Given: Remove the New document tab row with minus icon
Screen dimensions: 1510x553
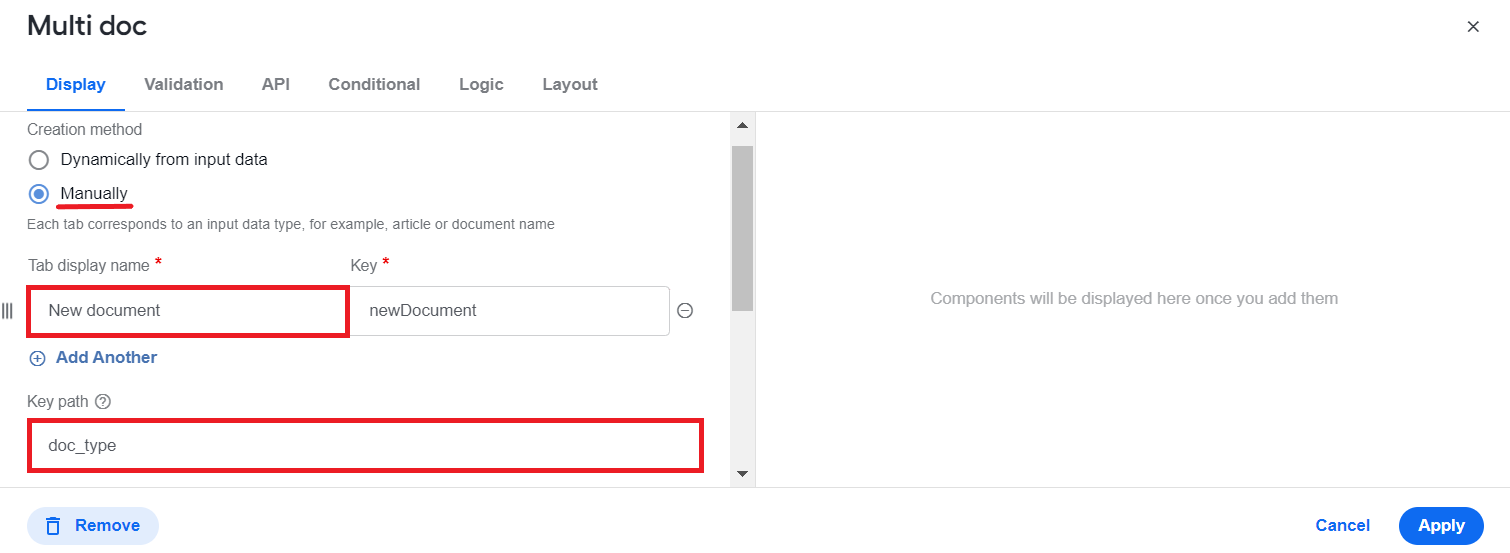Looking at the screenshot, I should 685,310.
